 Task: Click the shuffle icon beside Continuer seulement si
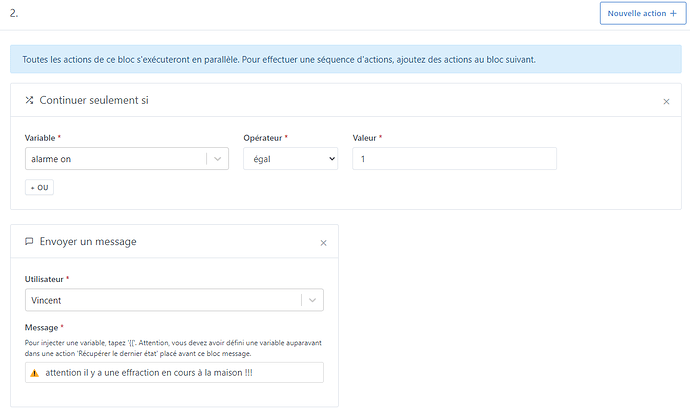click(29, 101)
